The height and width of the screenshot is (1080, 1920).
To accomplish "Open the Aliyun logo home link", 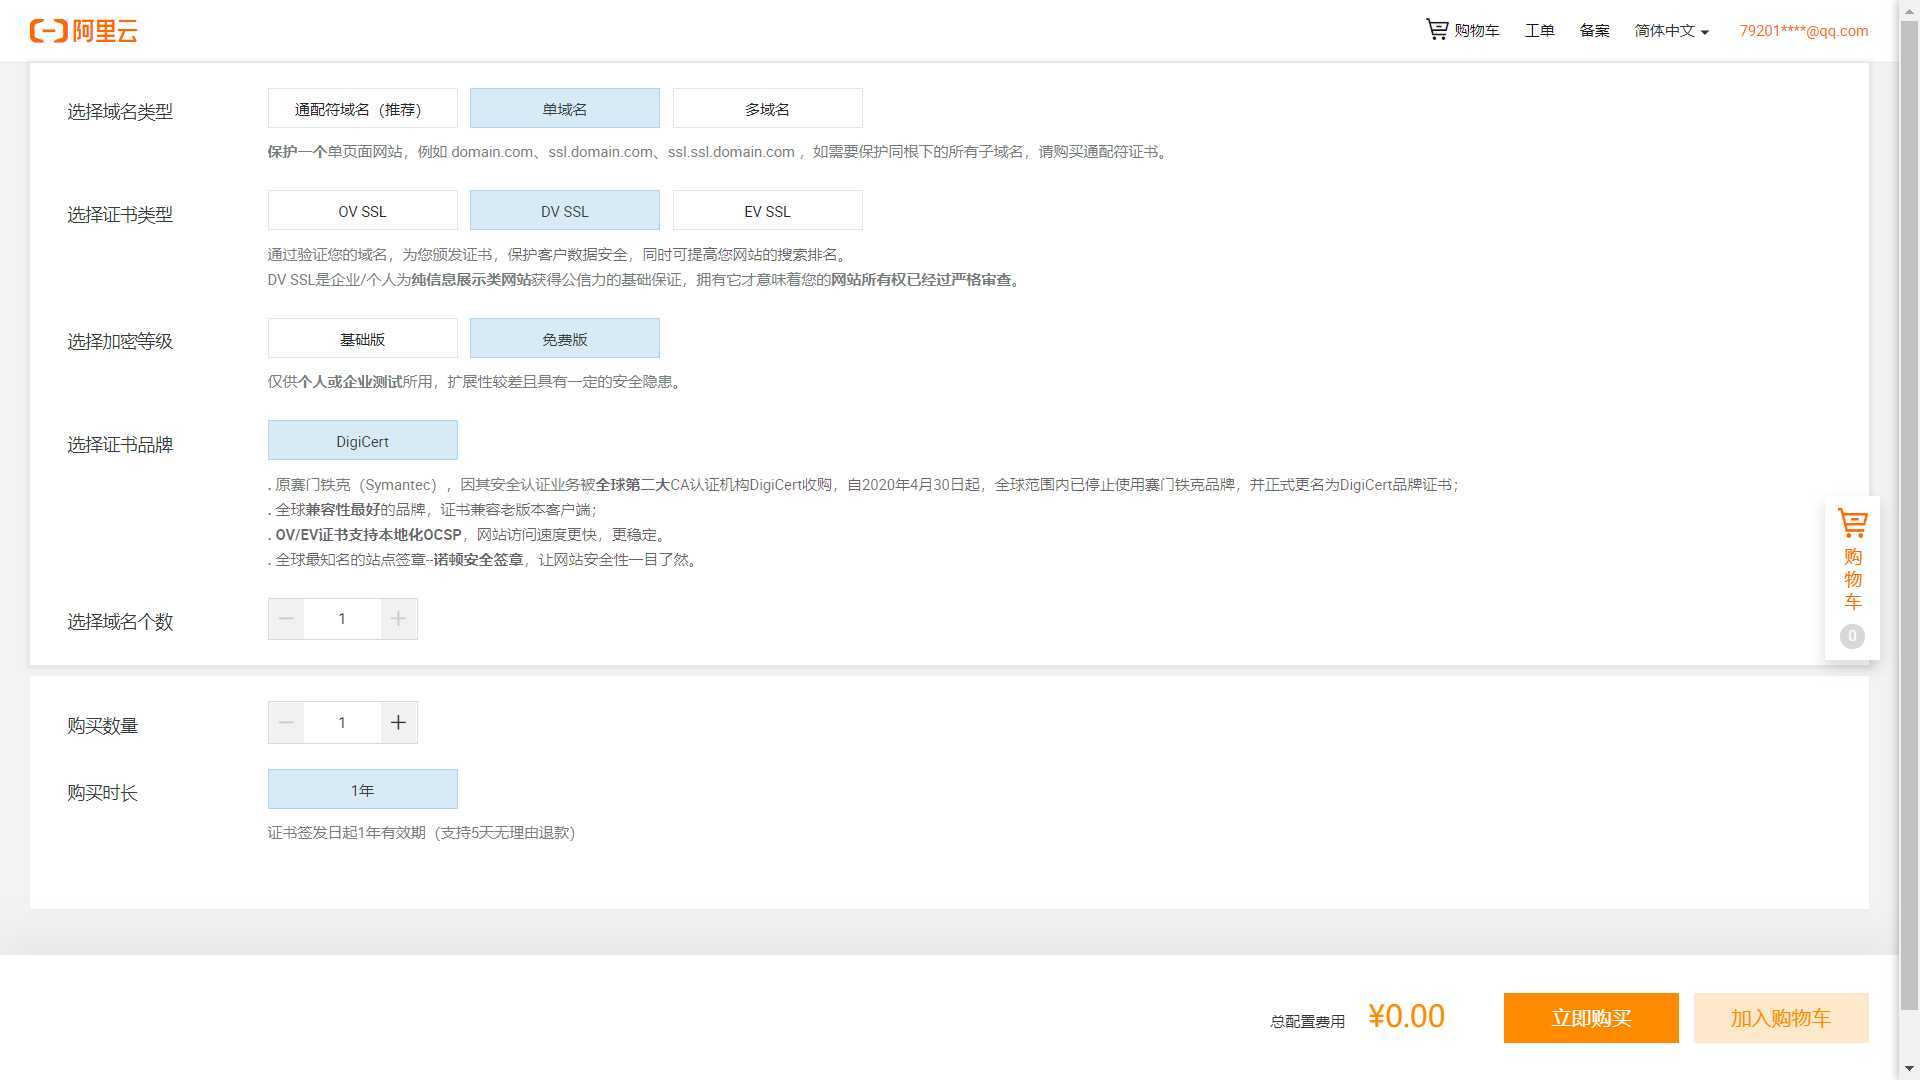I will (x=83, y=31).
